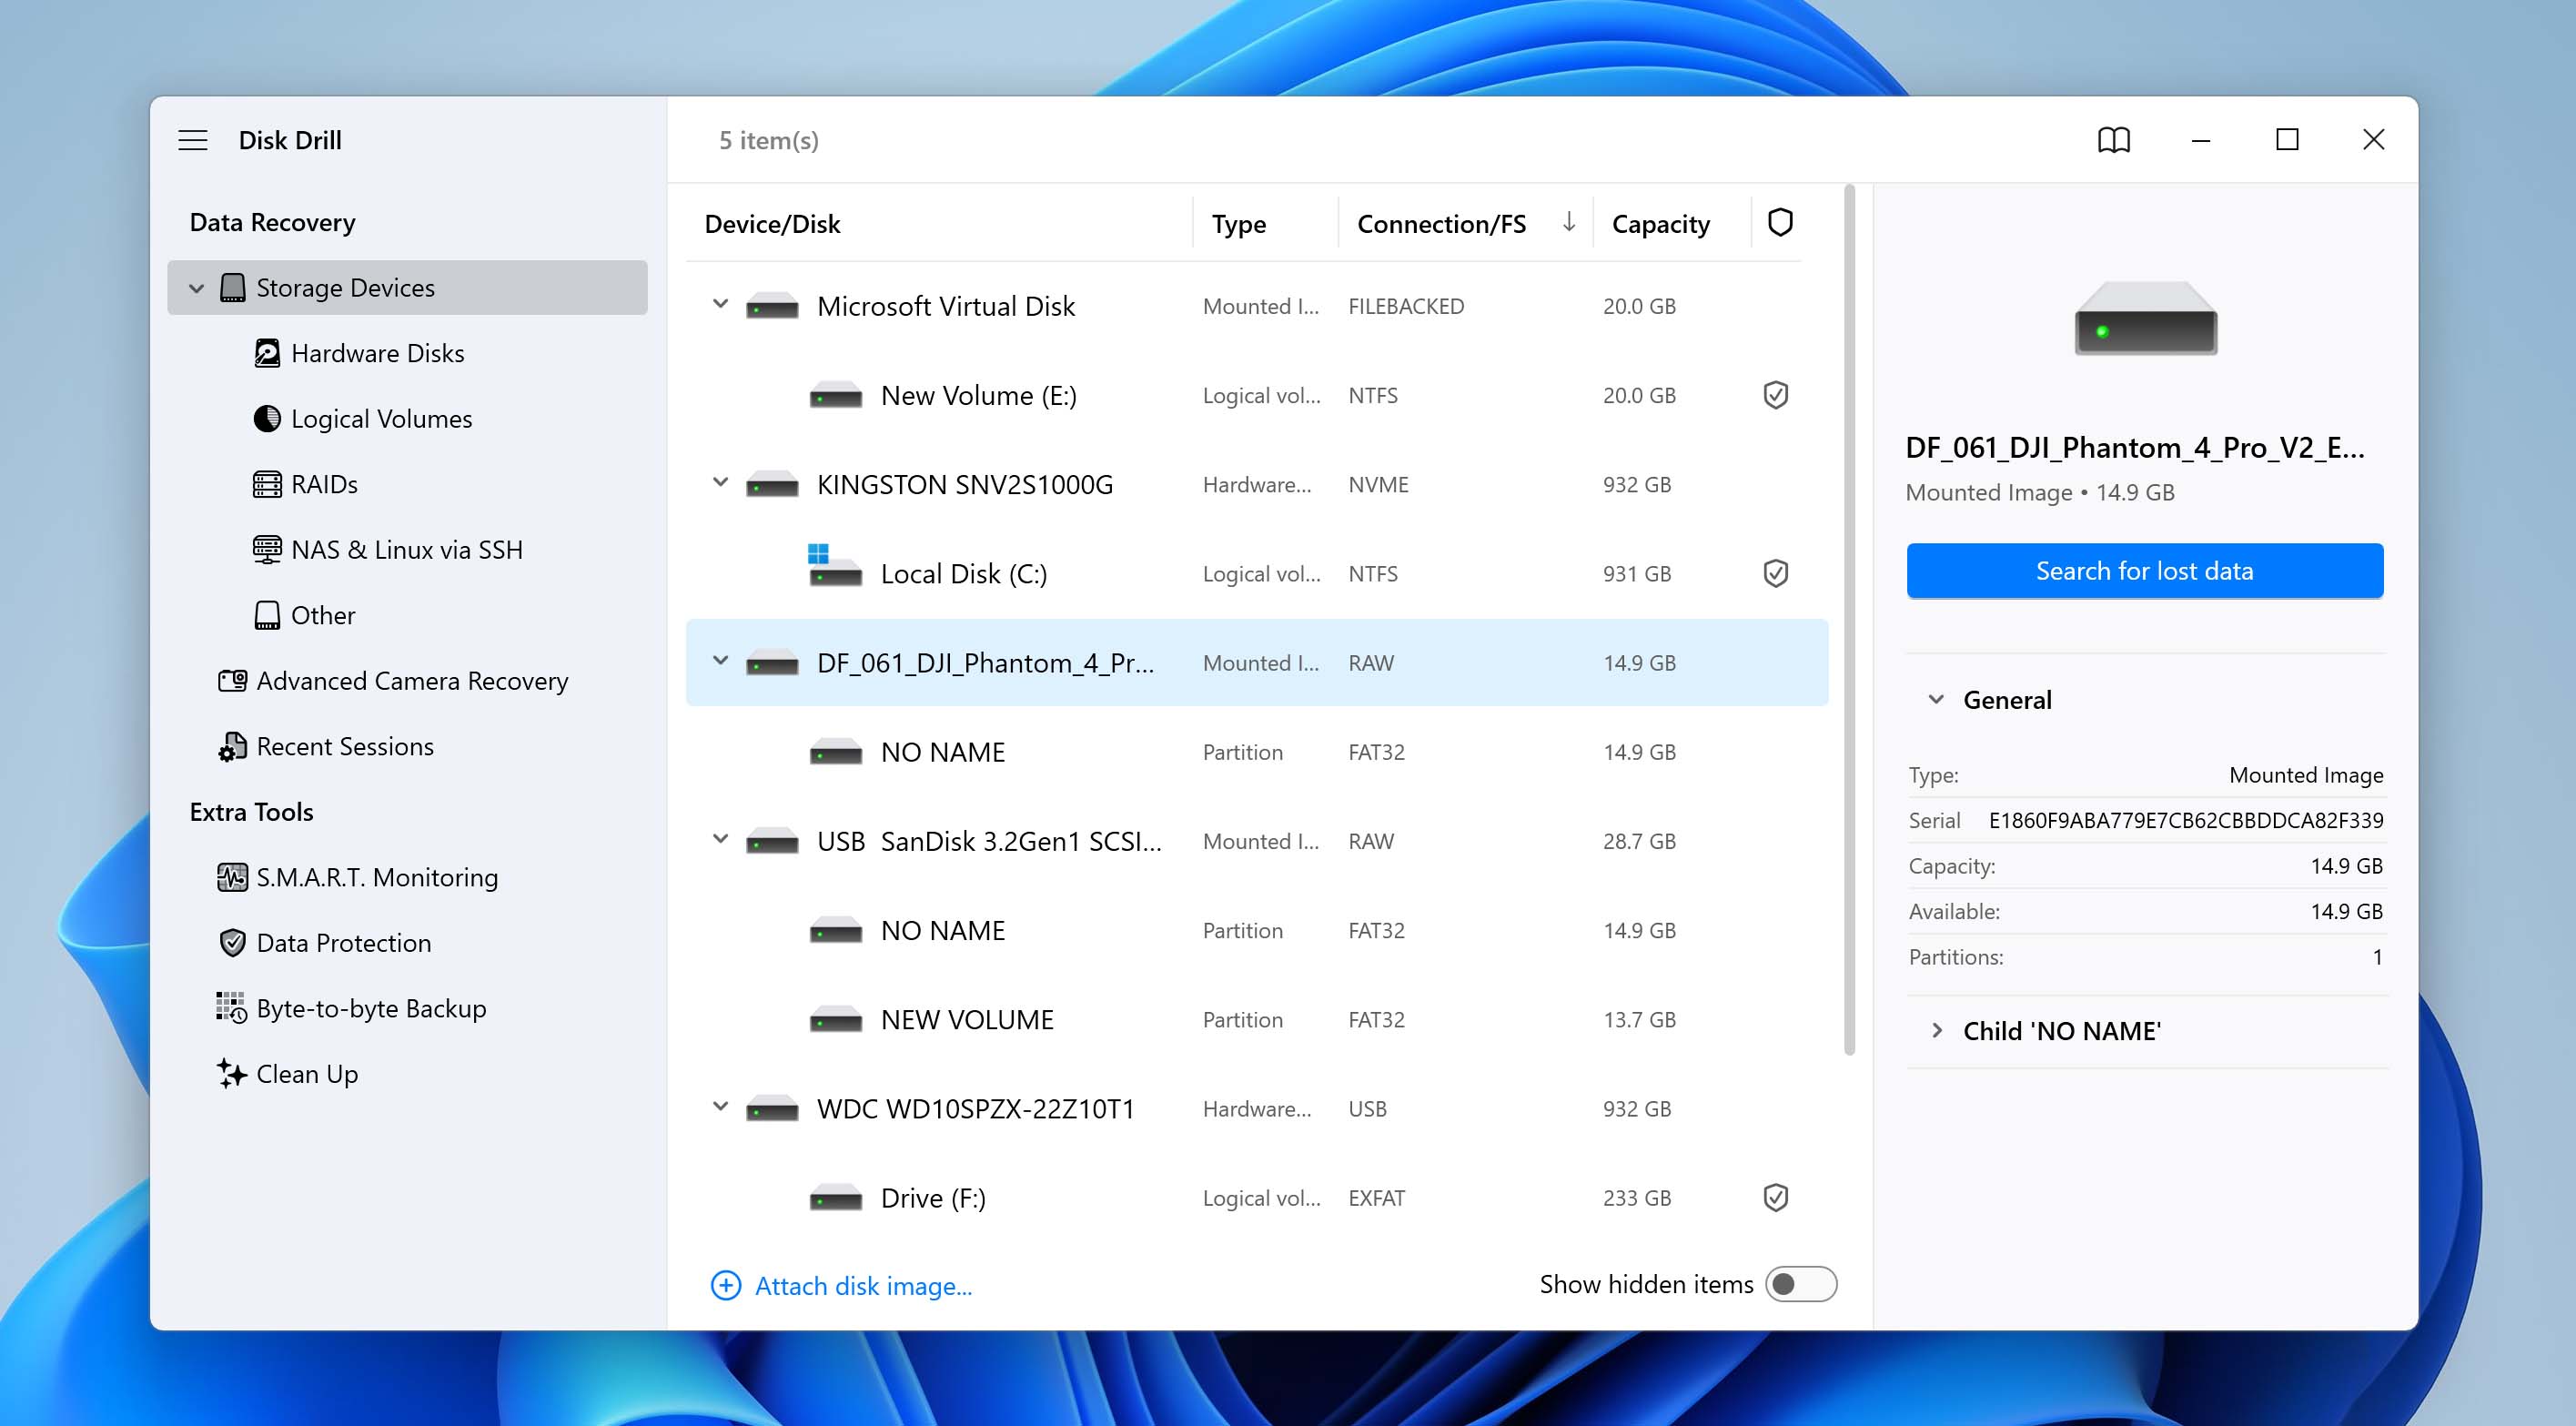Open NAS & Linux via SSH
Viewport: 2576px width, 1426px height.
pos(407,549)
